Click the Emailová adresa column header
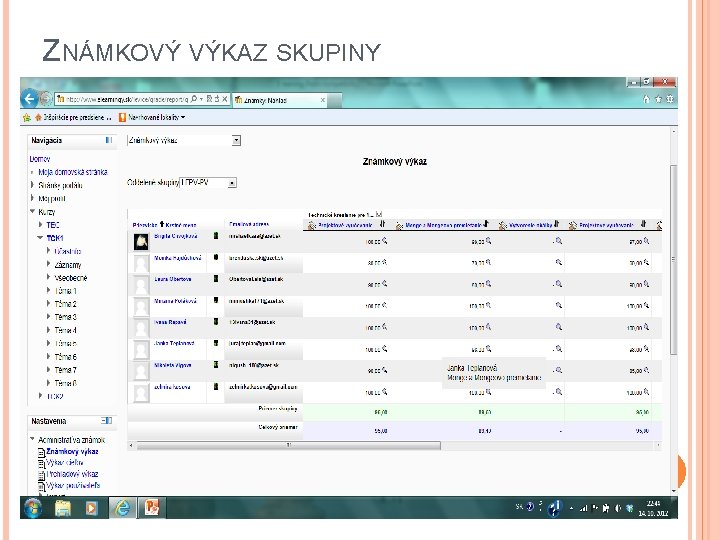 [x=249, y=224]
